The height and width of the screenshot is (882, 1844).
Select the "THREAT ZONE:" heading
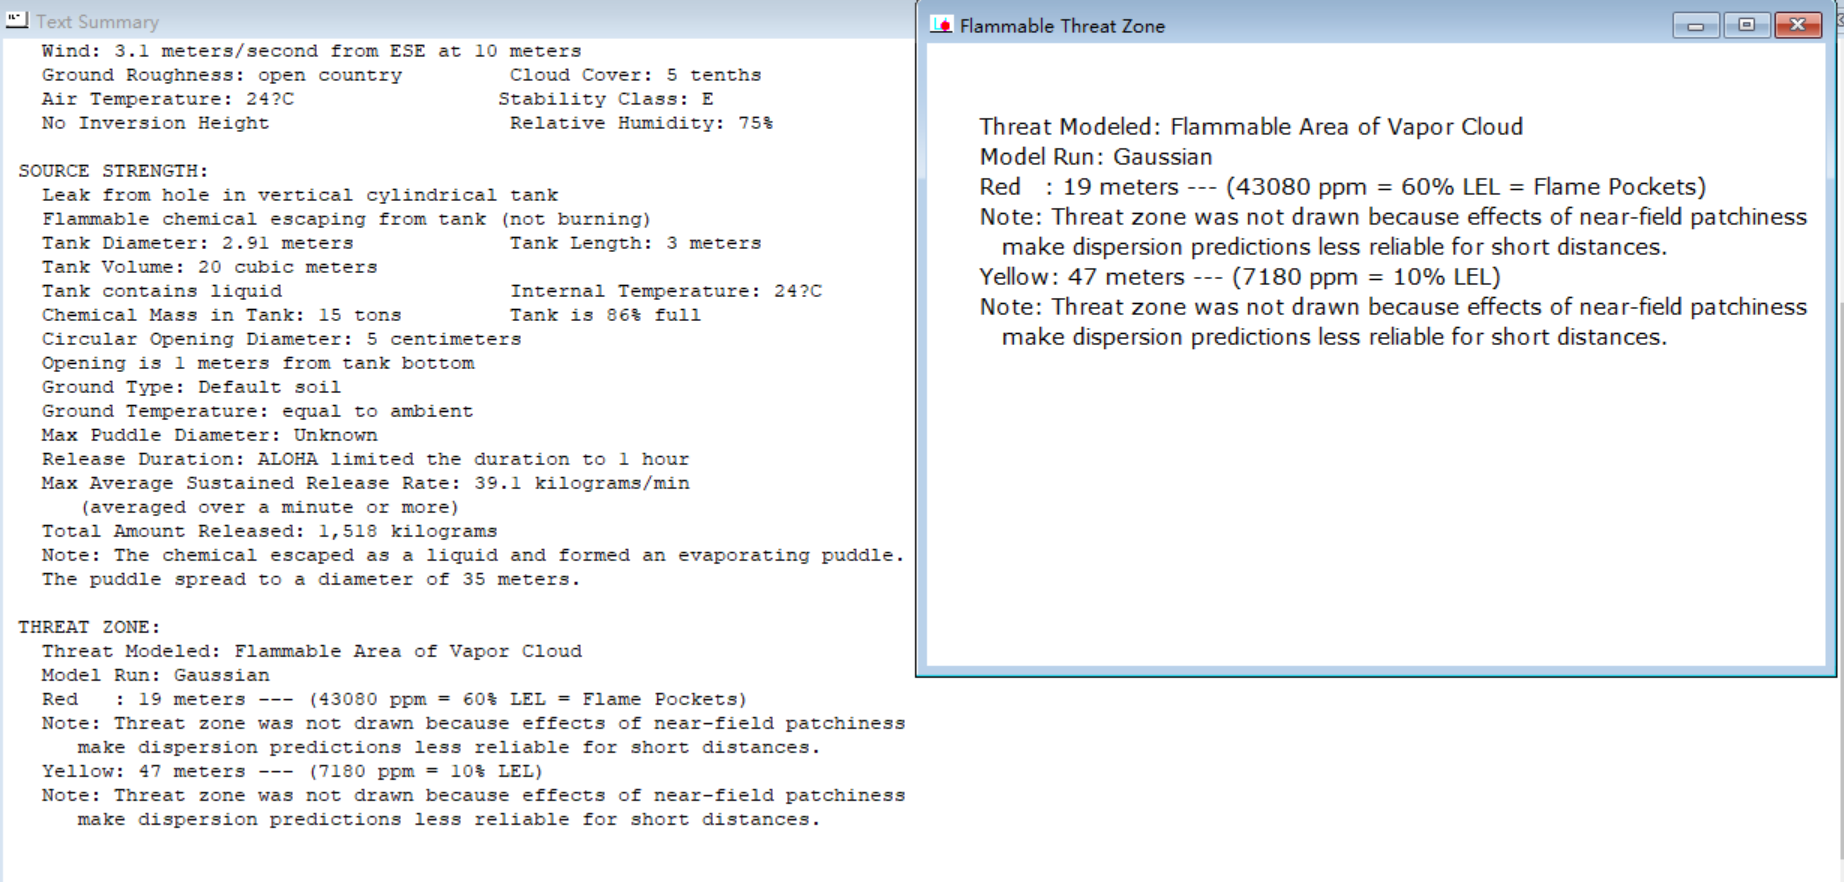(x=89, y=627)
